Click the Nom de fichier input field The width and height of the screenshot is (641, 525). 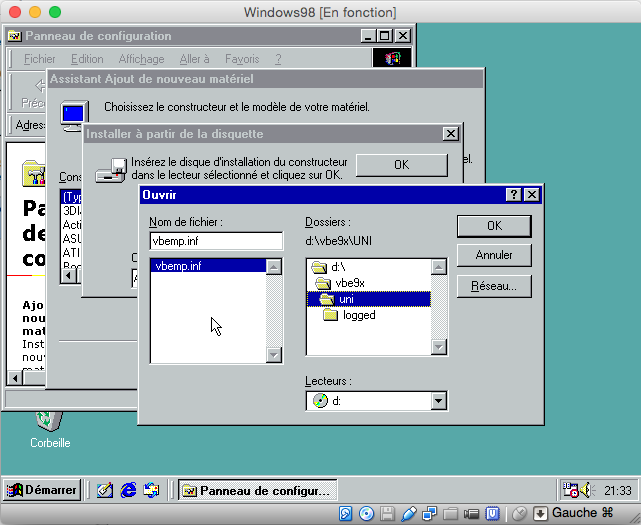[x=216, y=241]
